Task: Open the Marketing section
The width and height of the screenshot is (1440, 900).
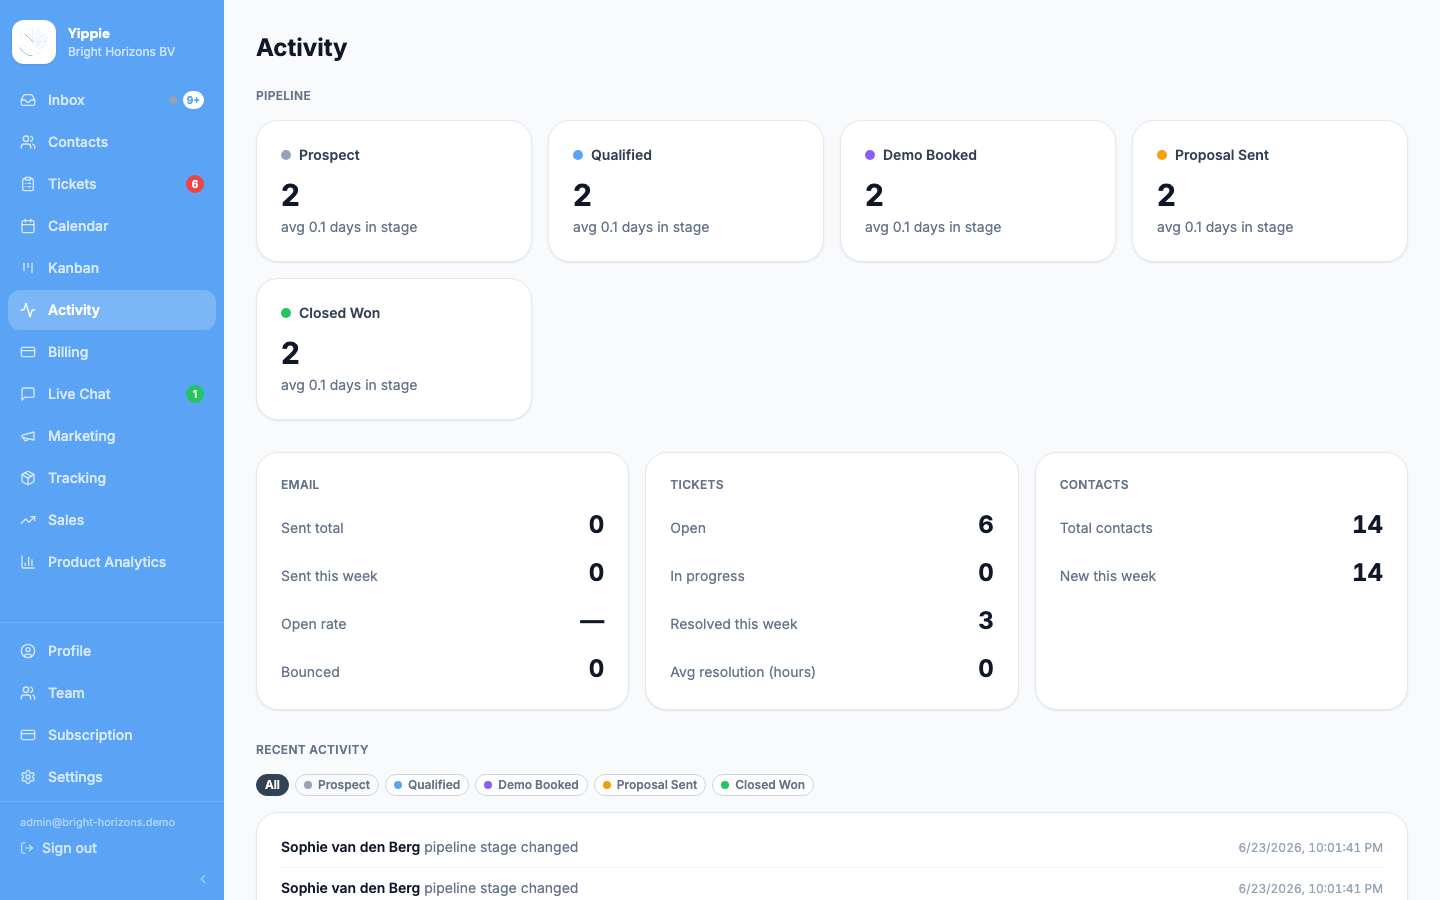Action: click(112, 436)
